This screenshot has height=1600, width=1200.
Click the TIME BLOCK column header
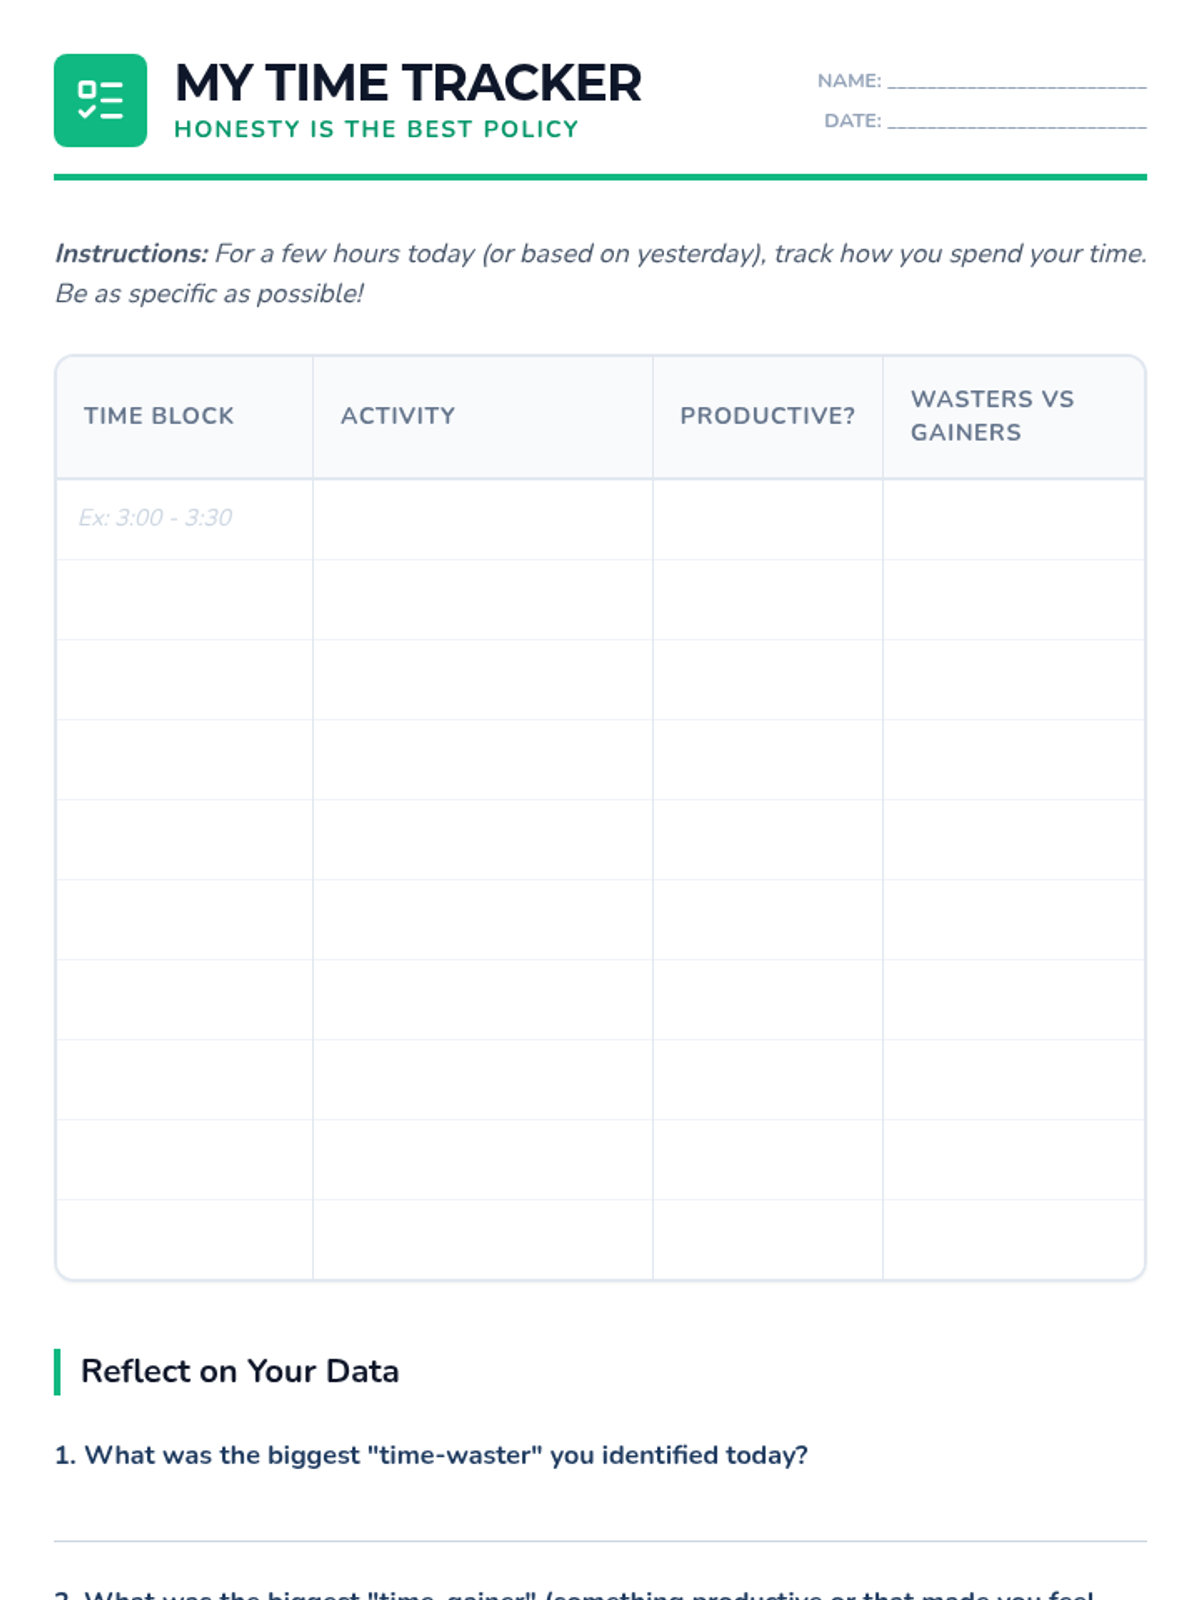click(x=159, y=416)
